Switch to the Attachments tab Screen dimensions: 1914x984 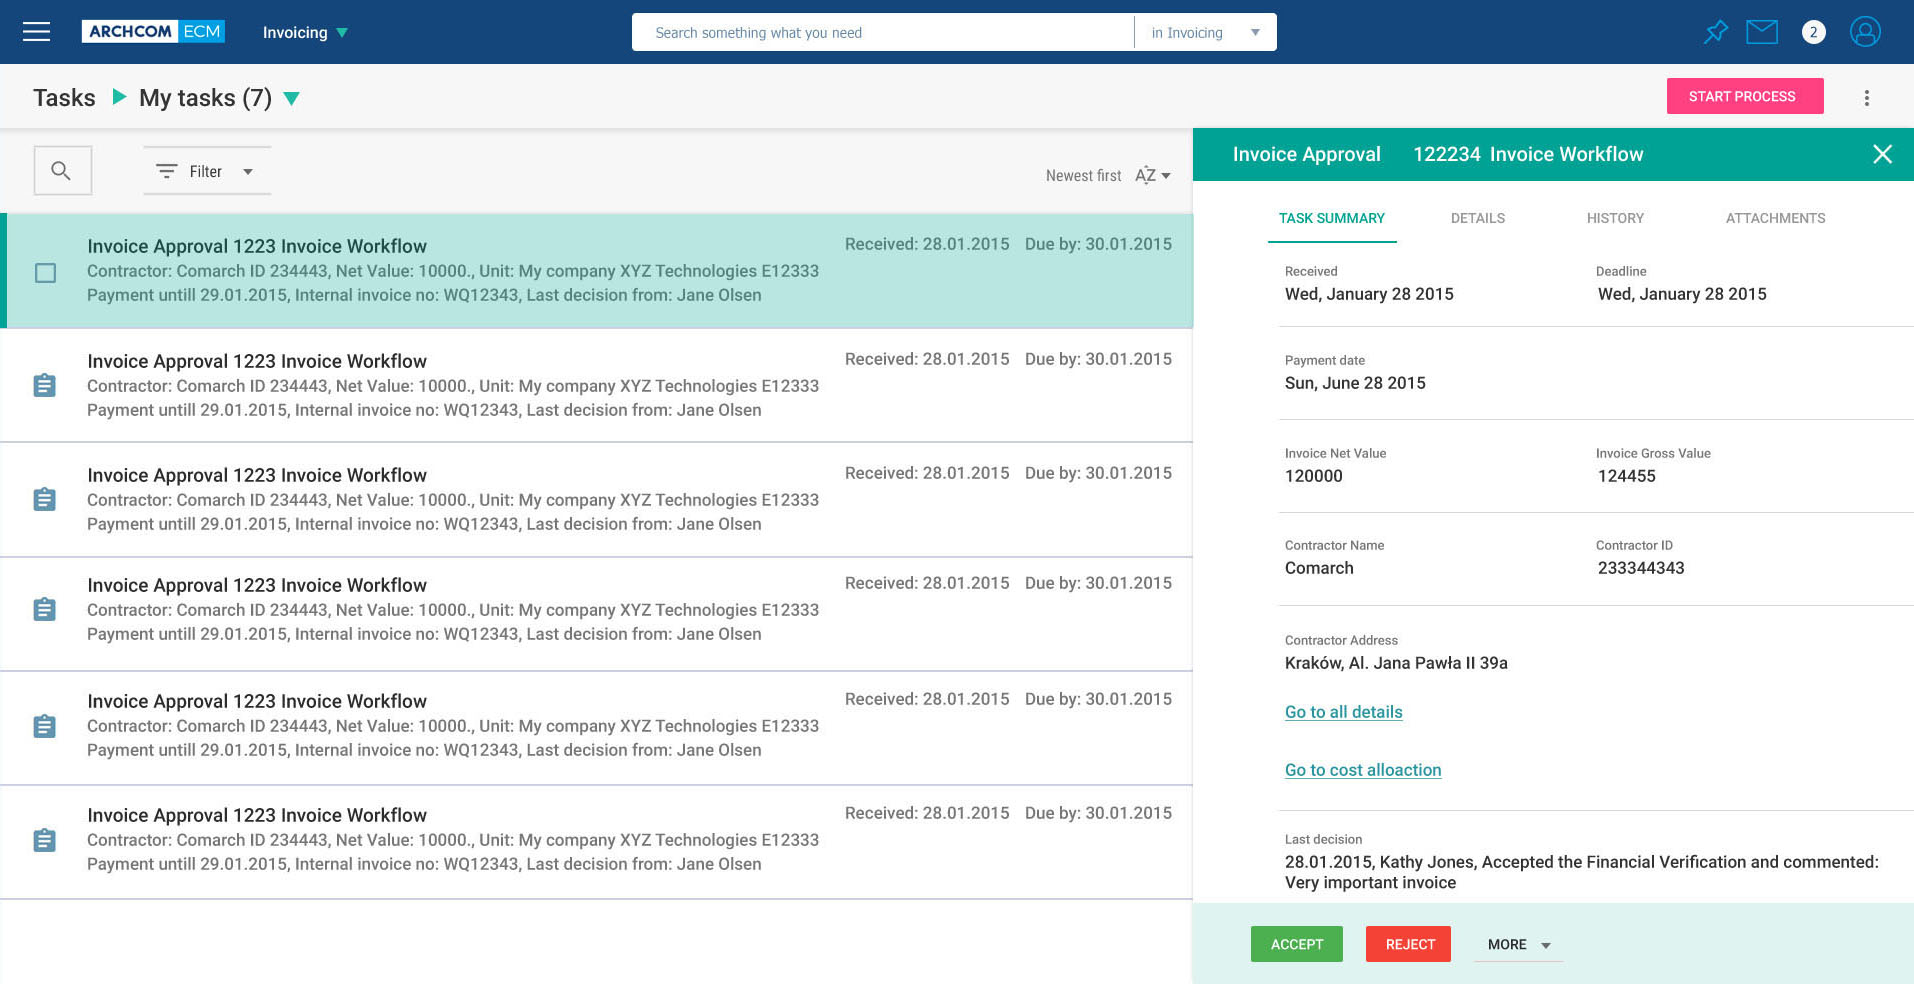tap(1775, 218)
